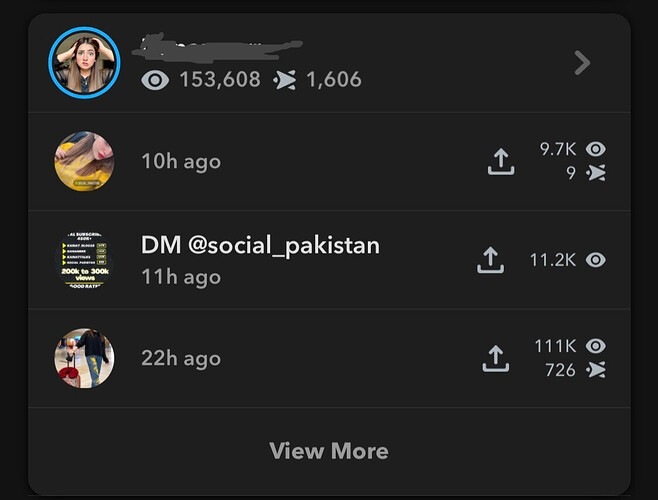Click the total views count 153,608
The width and height of the screenshot is (658, 500).
point(220,80)
